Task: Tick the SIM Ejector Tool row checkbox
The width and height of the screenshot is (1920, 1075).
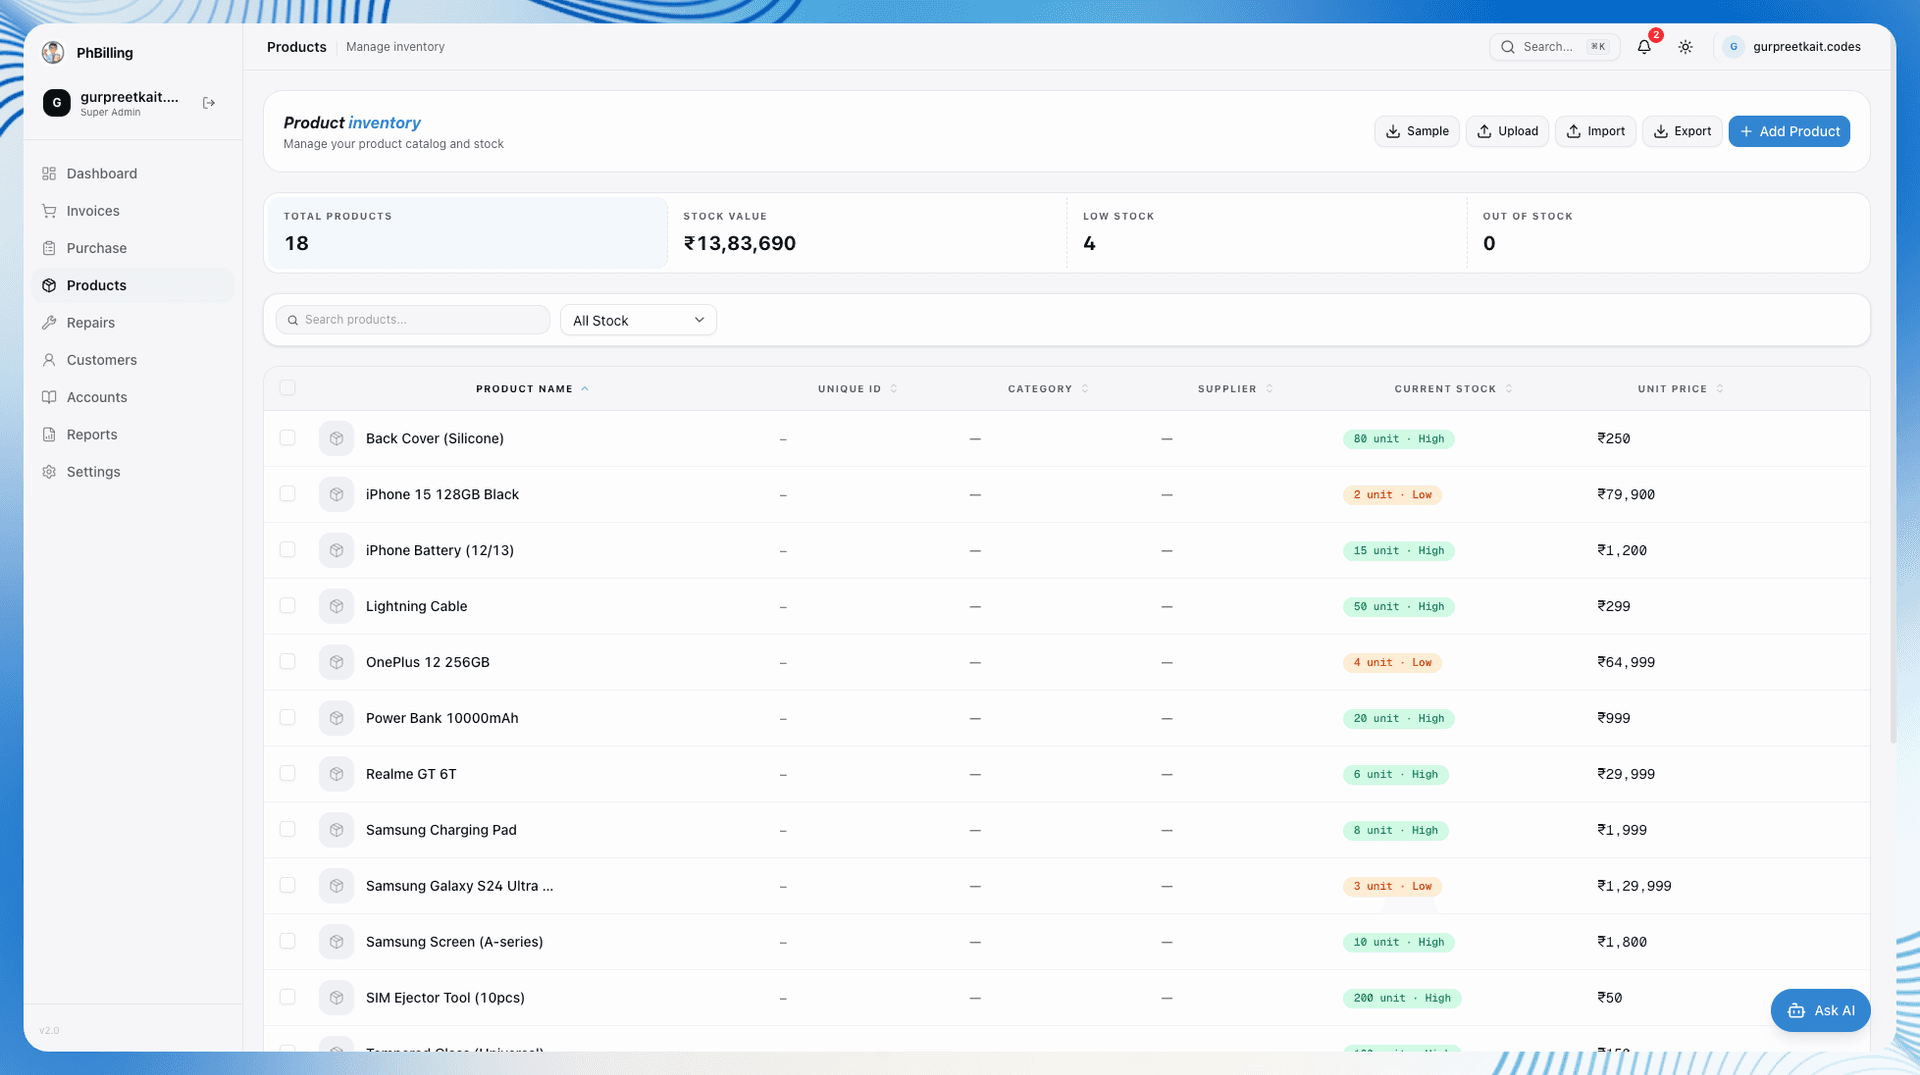Action: tap(288, 997)
